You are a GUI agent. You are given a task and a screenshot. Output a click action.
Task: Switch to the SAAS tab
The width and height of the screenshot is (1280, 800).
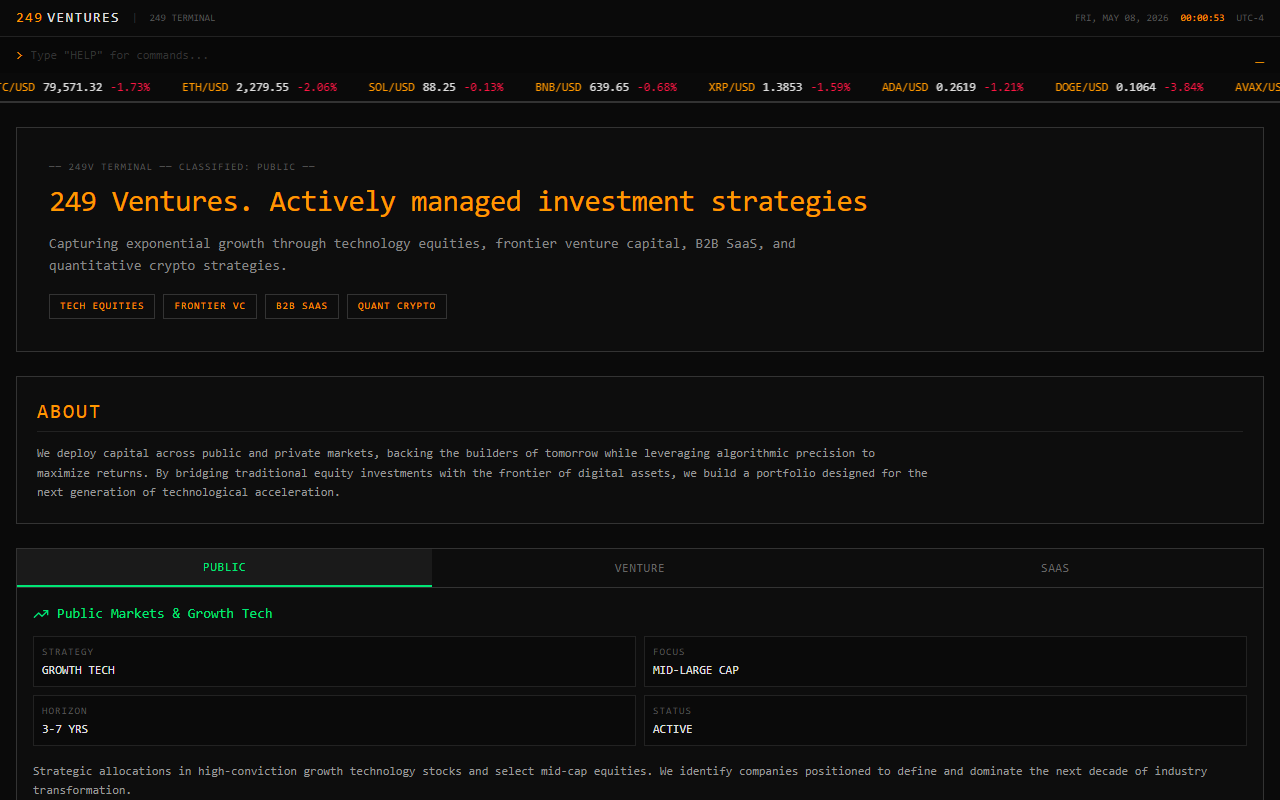pyautogui.click(x=1055, y=567)
